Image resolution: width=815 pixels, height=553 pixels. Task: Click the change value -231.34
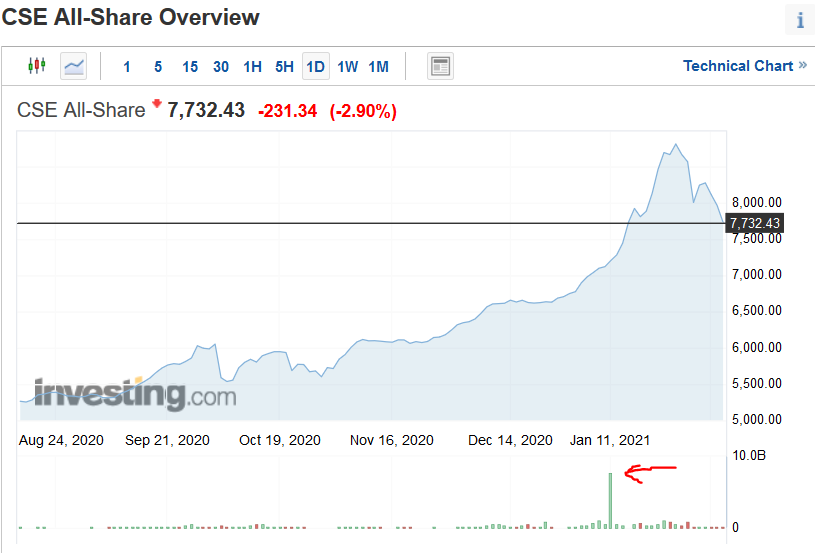click(x=287, y=111)
